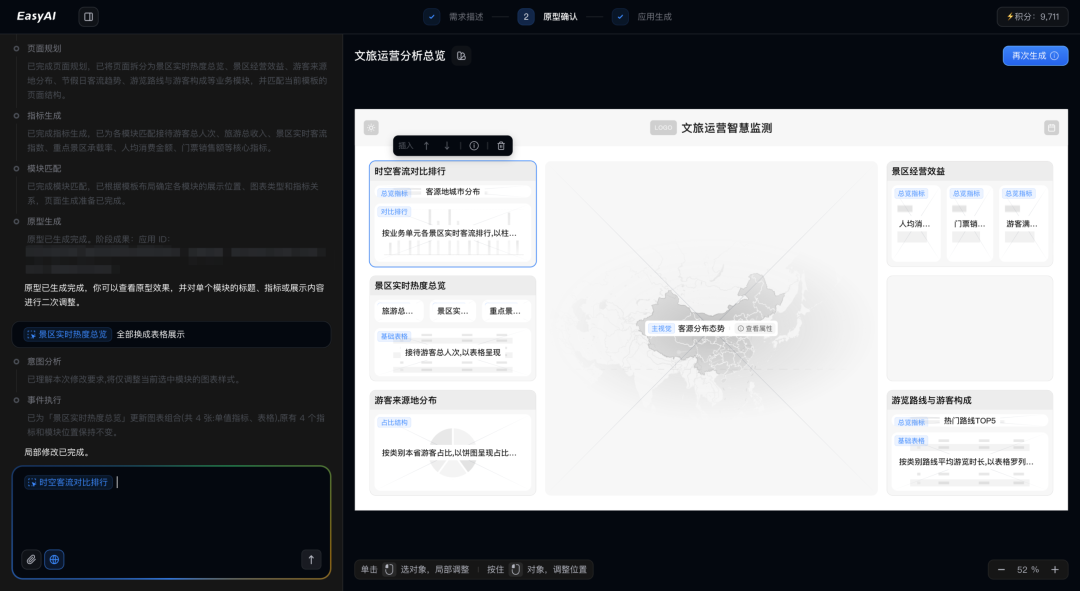Open module info in floating toolbar
The image size is (1080, 591).
[474, 145]
